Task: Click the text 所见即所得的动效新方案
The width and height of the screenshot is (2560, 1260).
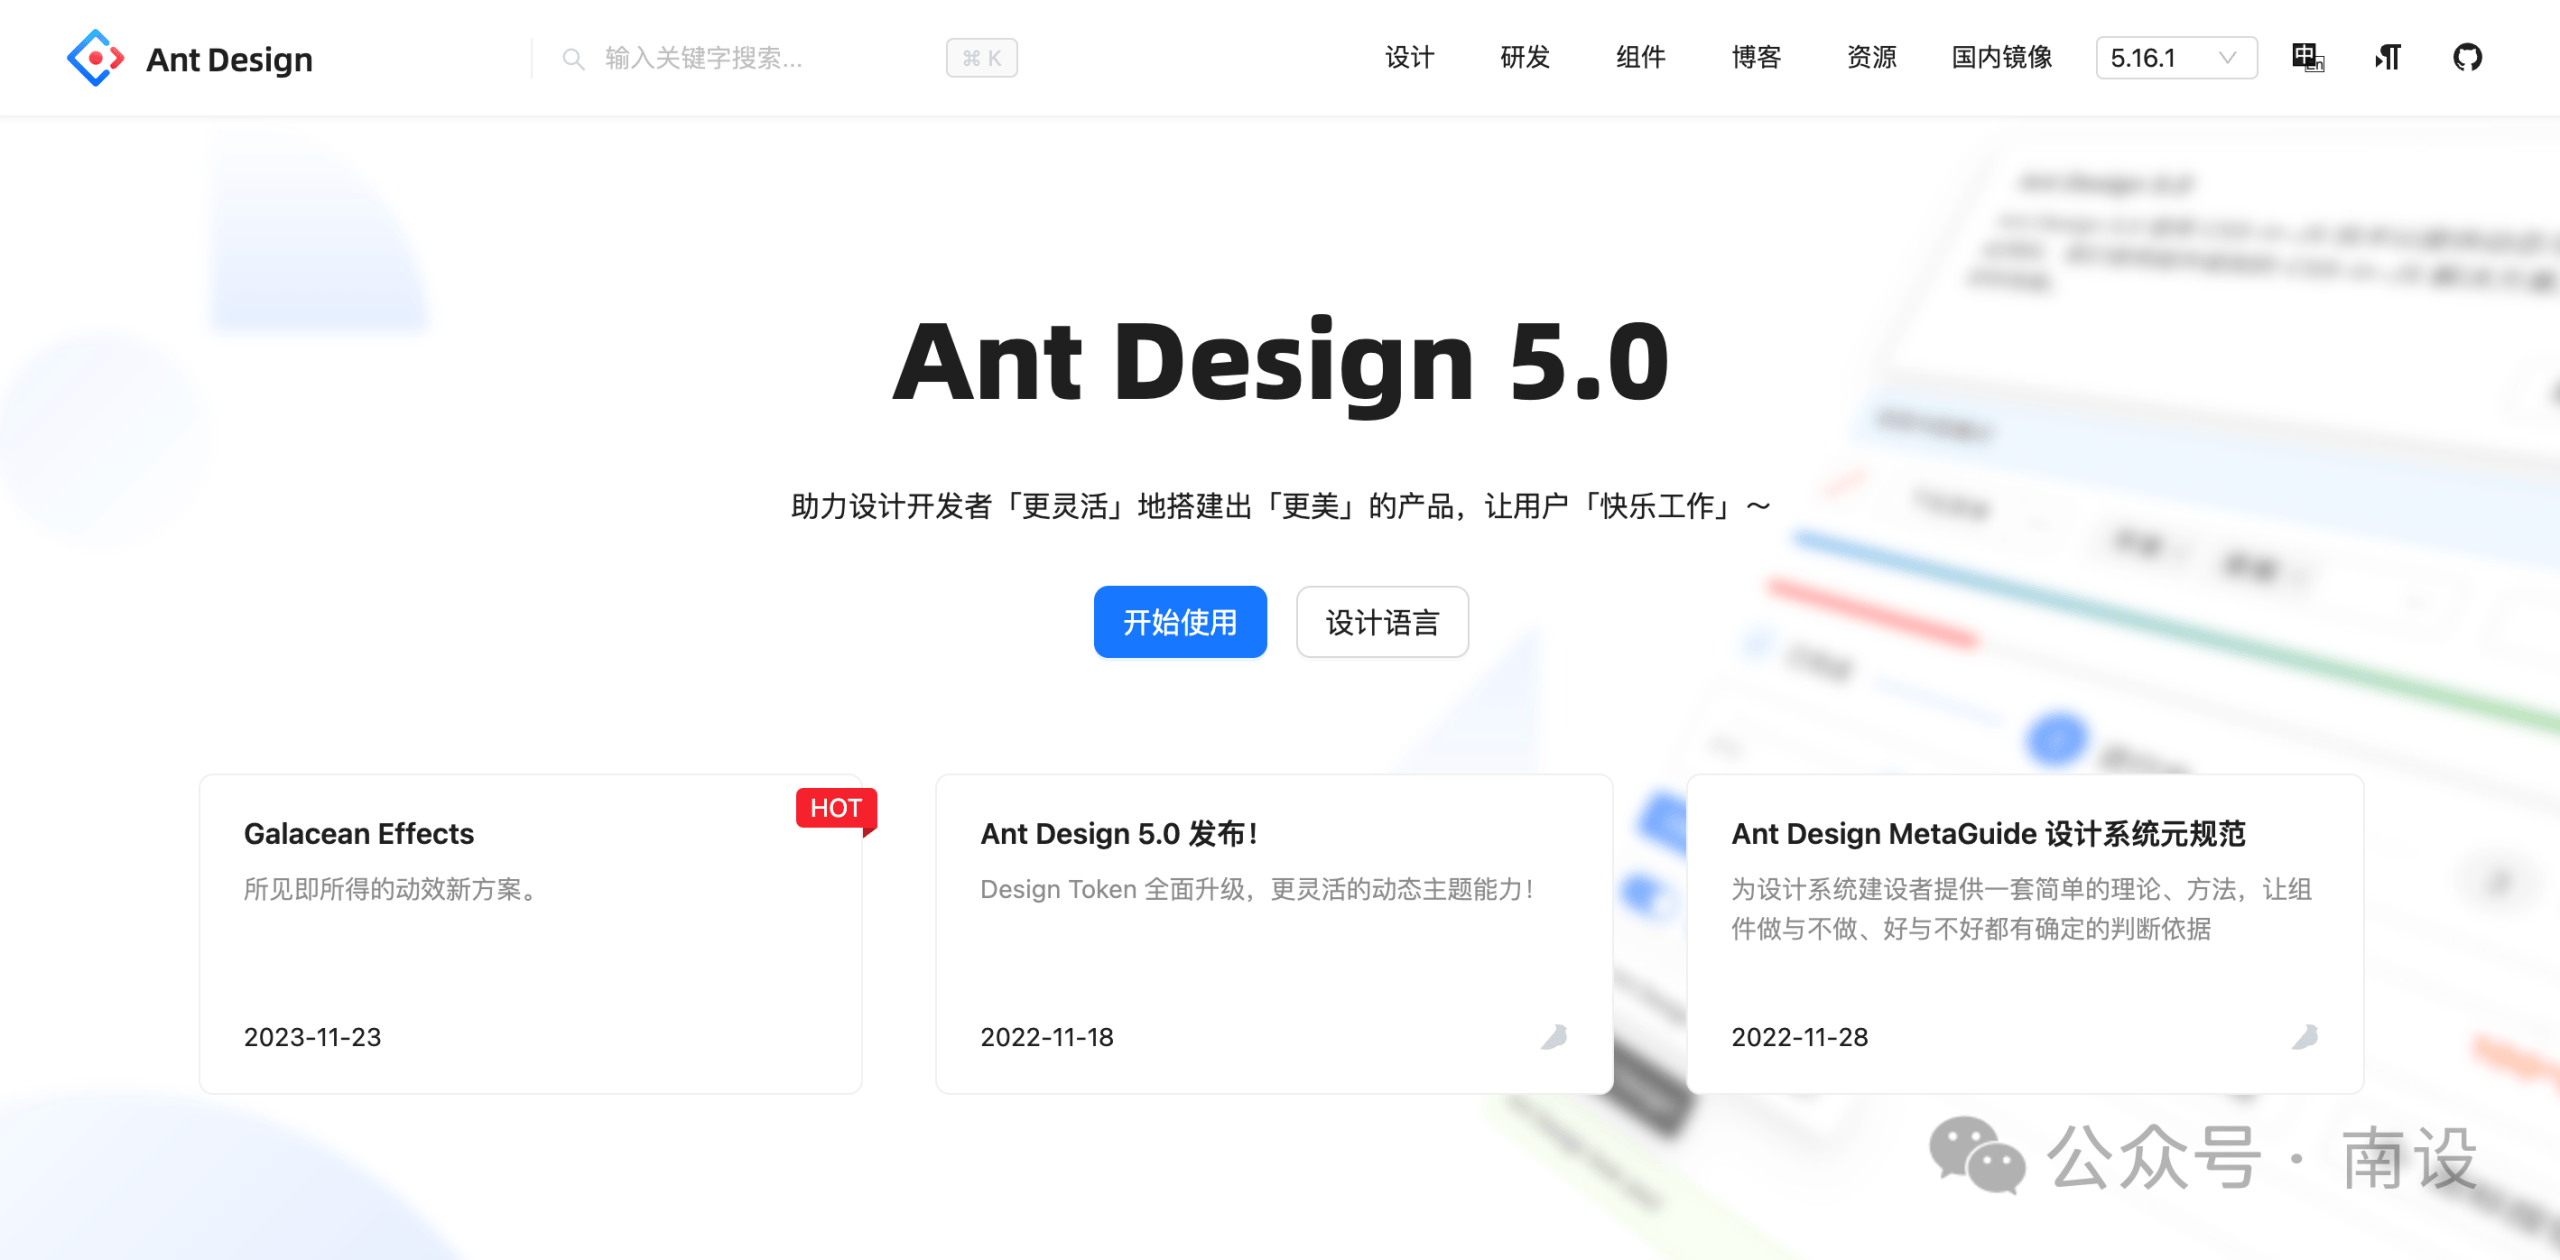Action: point(390,889)
